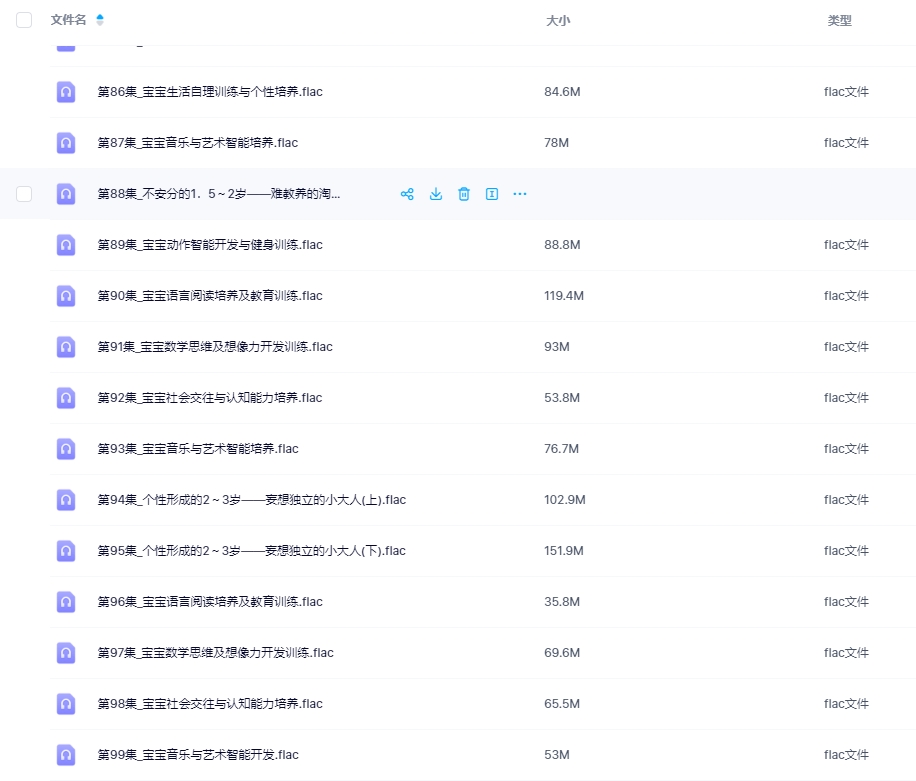Click flac文件 type in 第95集 row
This screenshot has width=916, height=781.
846,550
